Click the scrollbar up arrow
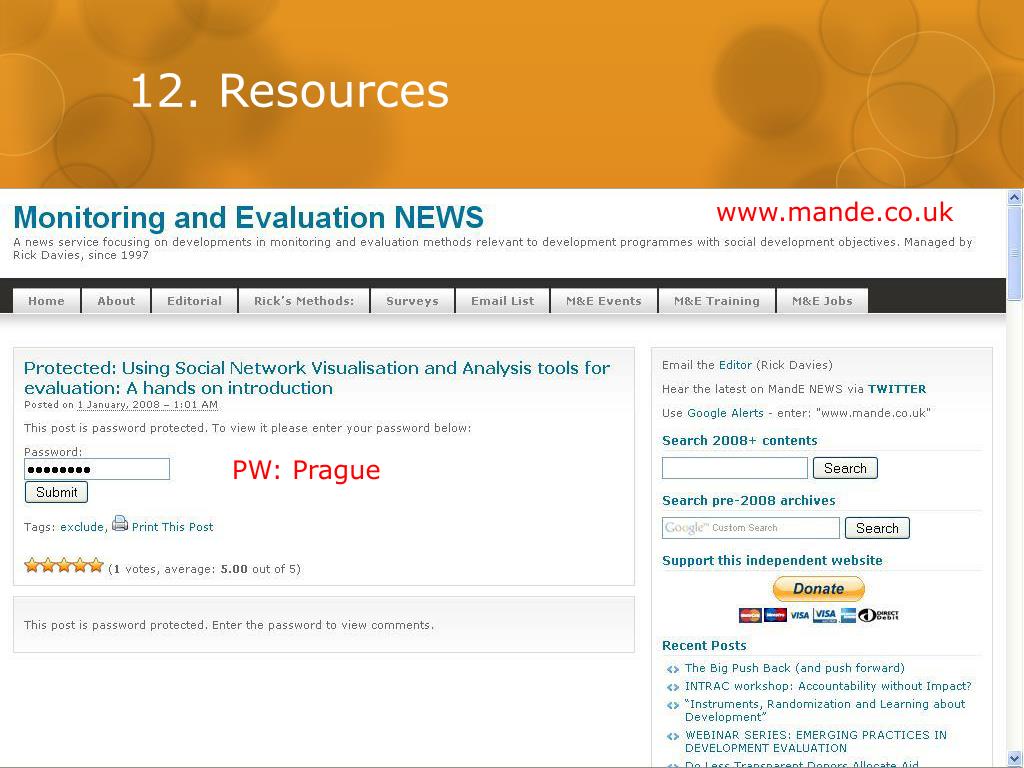The width and height of the screenshot is (1024, 768). [1015, 197]
